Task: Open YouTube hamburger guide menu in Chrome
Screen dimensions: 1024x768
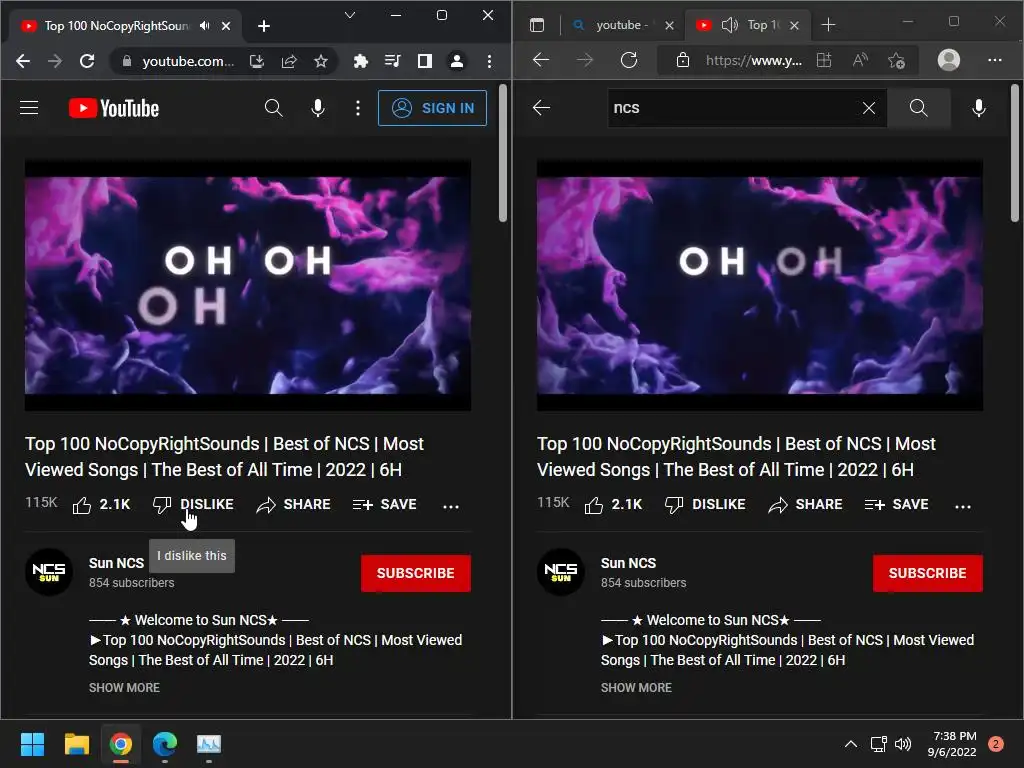Action: pyautogui.click(x=29, y=108)
